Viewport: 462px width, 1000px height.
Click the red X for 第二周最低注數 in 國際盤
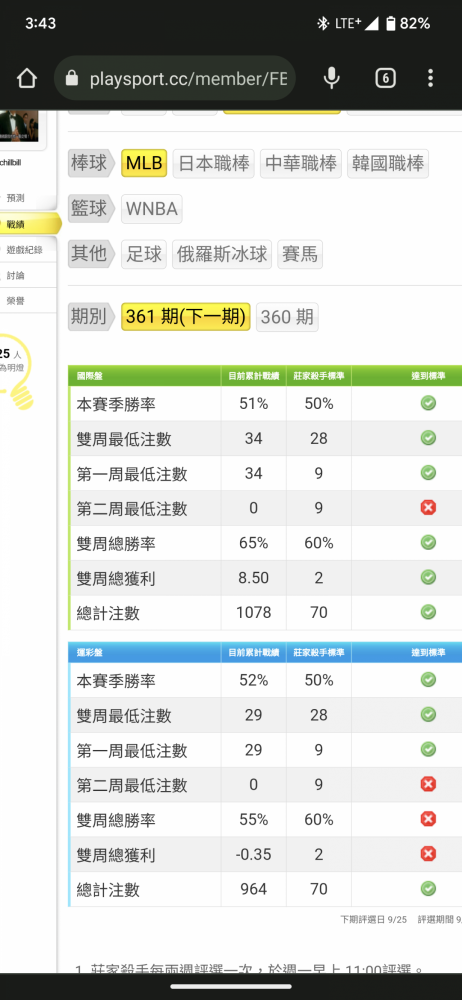428,508
